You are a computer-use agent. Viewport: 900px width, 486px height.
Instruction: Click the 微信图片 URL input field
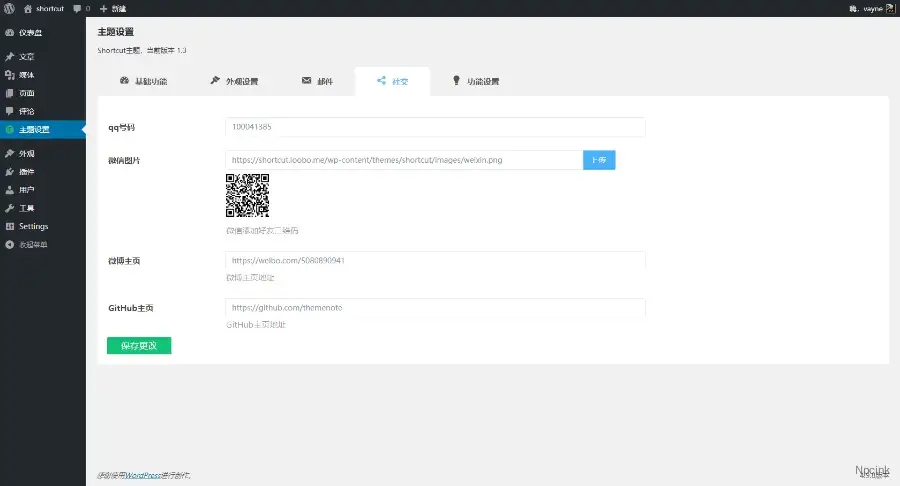click(x=404, y=160)
